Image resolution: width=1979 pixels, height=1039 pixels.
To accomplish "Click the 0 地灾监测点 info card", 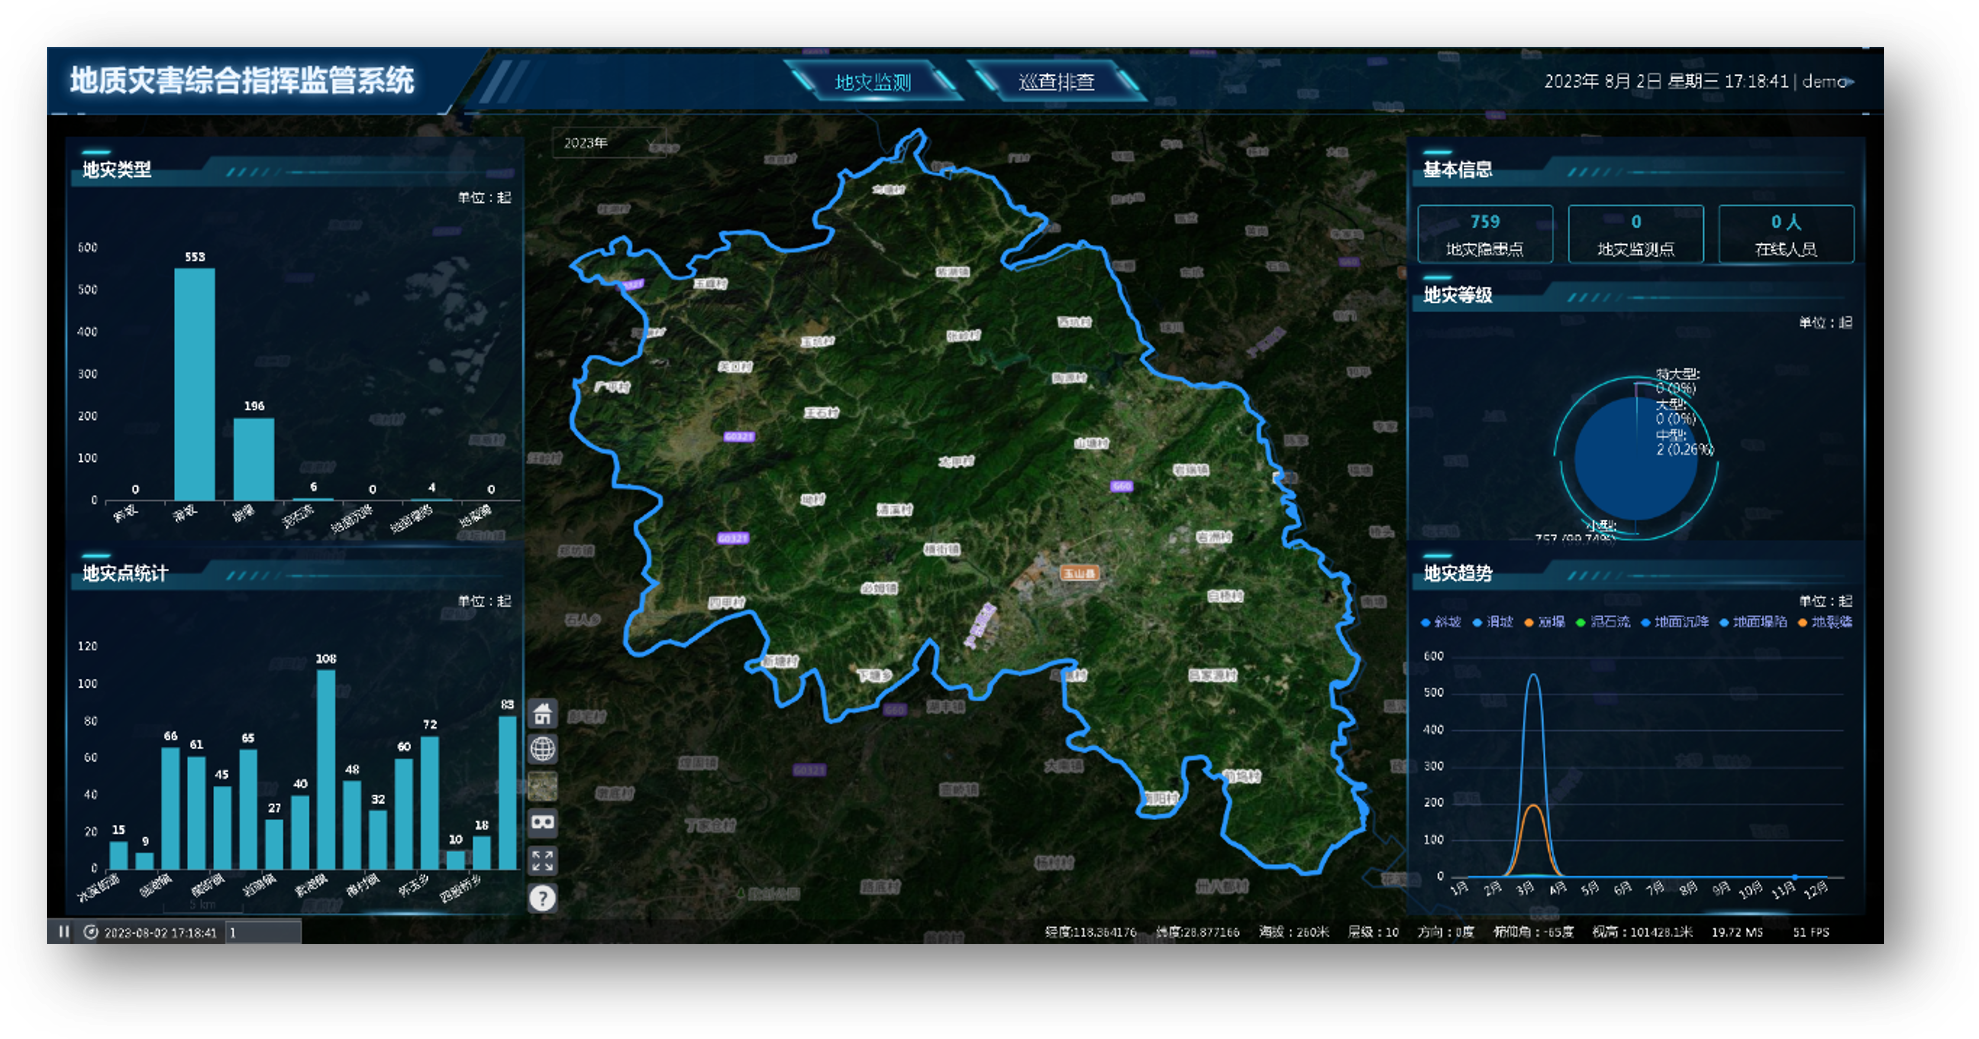I will point(1635,234).
